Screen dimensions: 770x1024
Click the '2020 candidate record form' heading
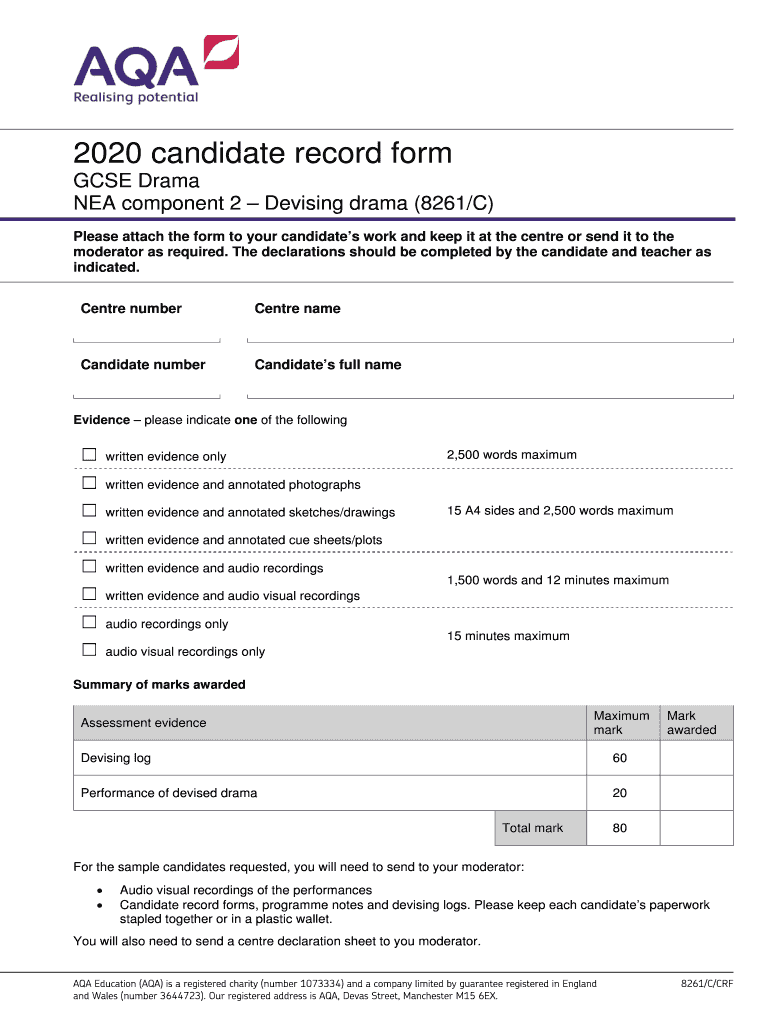point(263,153)
